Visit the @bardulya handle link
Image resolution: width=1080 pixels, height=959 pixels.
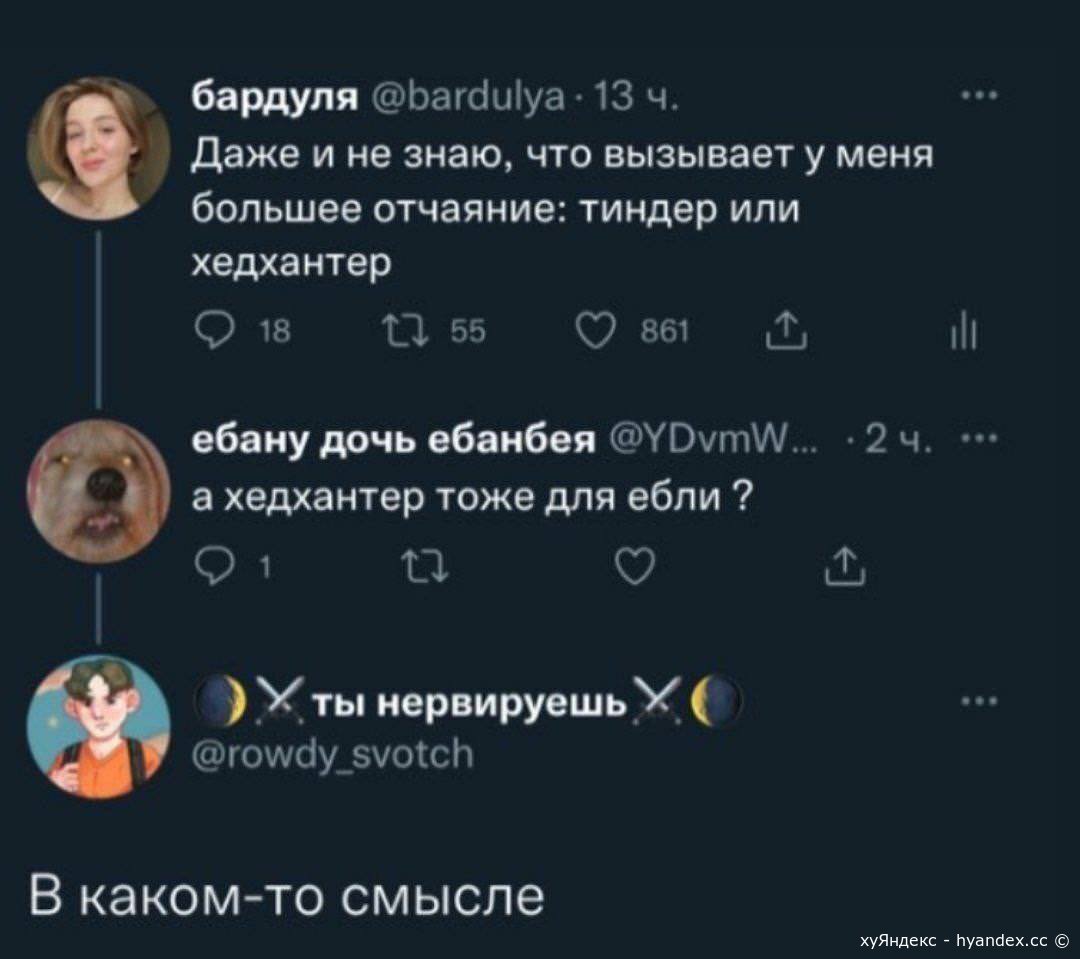(x=468, y=99)
